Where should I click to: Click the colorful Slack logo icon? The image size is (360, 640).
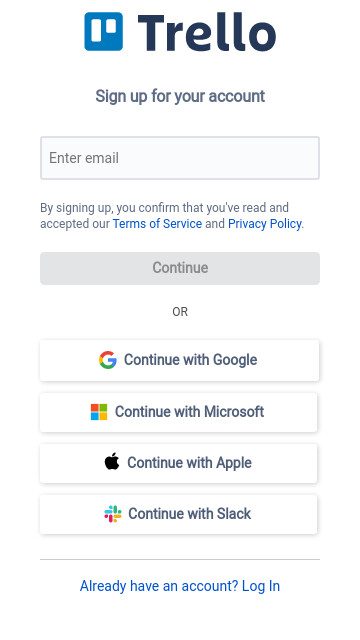click(x=113, y=514)
